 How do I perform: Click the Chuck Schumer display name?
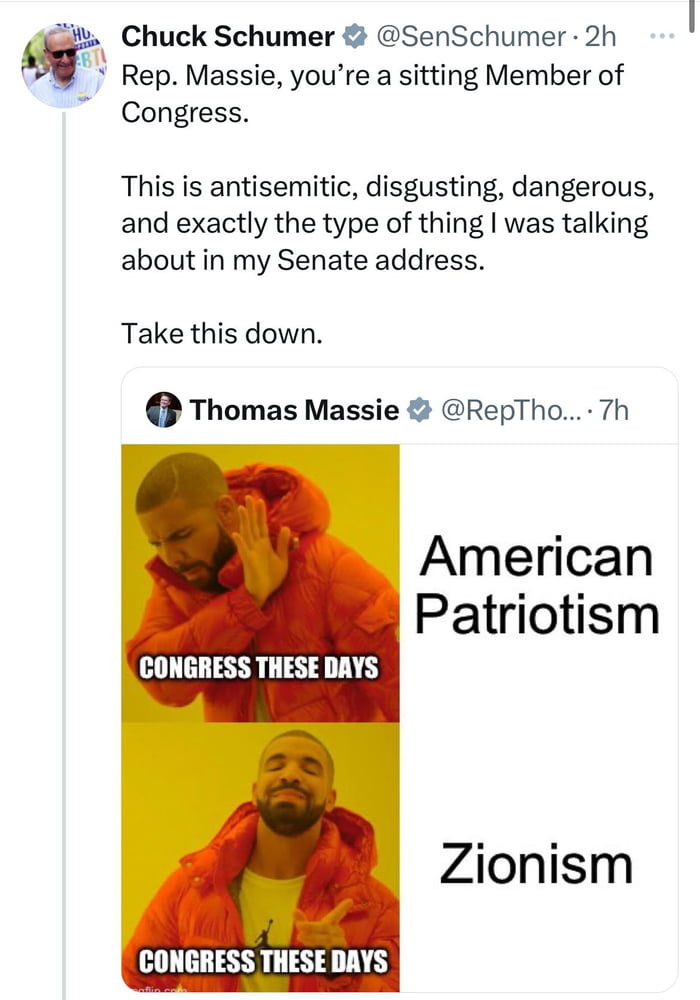point(228,37)
